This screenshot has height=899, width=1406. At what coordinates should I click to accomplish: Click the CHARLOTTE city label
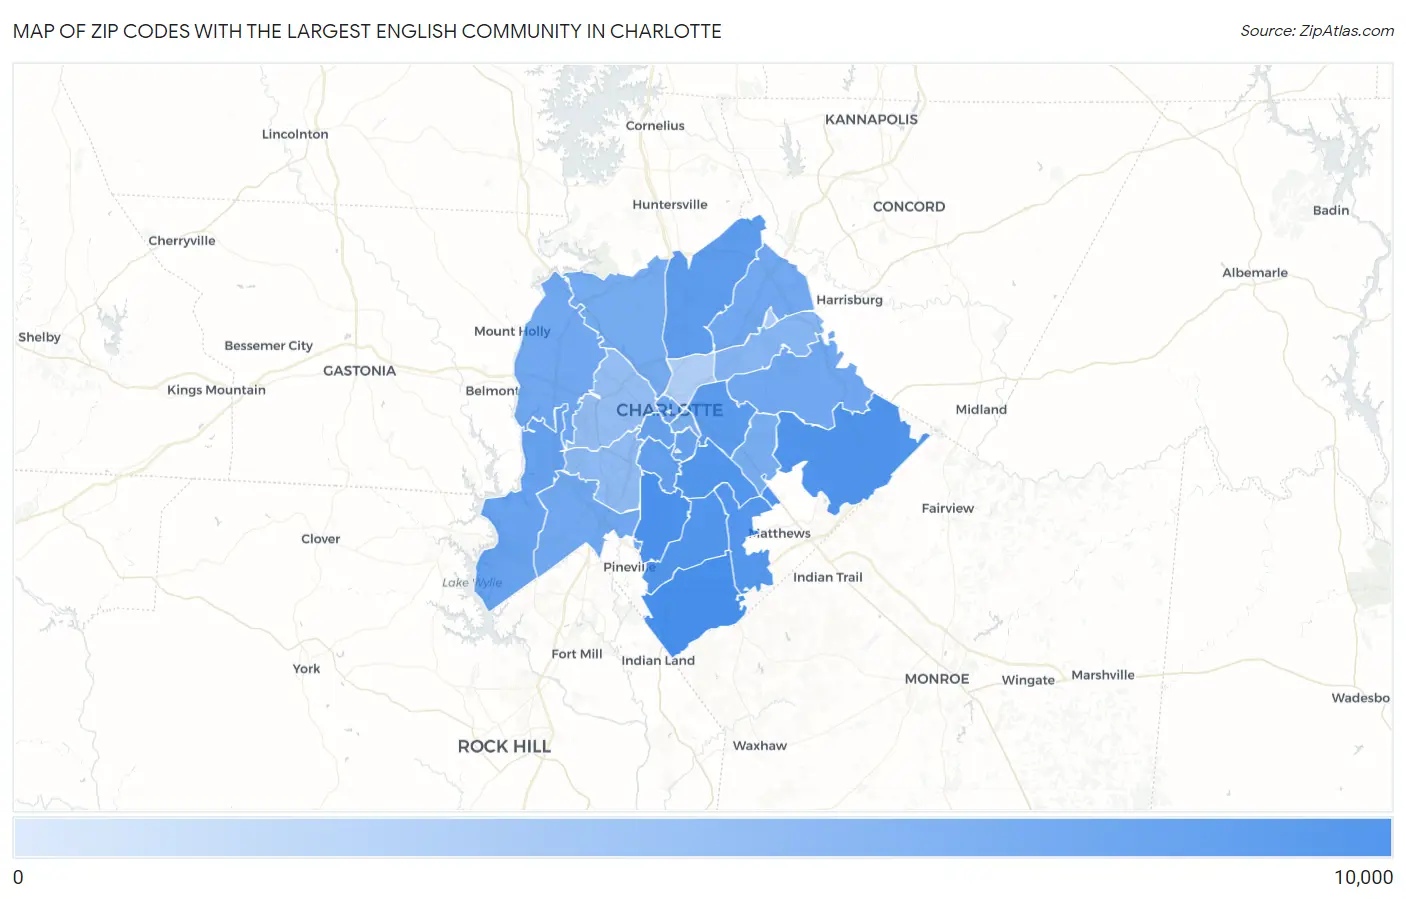pos(669,410)
